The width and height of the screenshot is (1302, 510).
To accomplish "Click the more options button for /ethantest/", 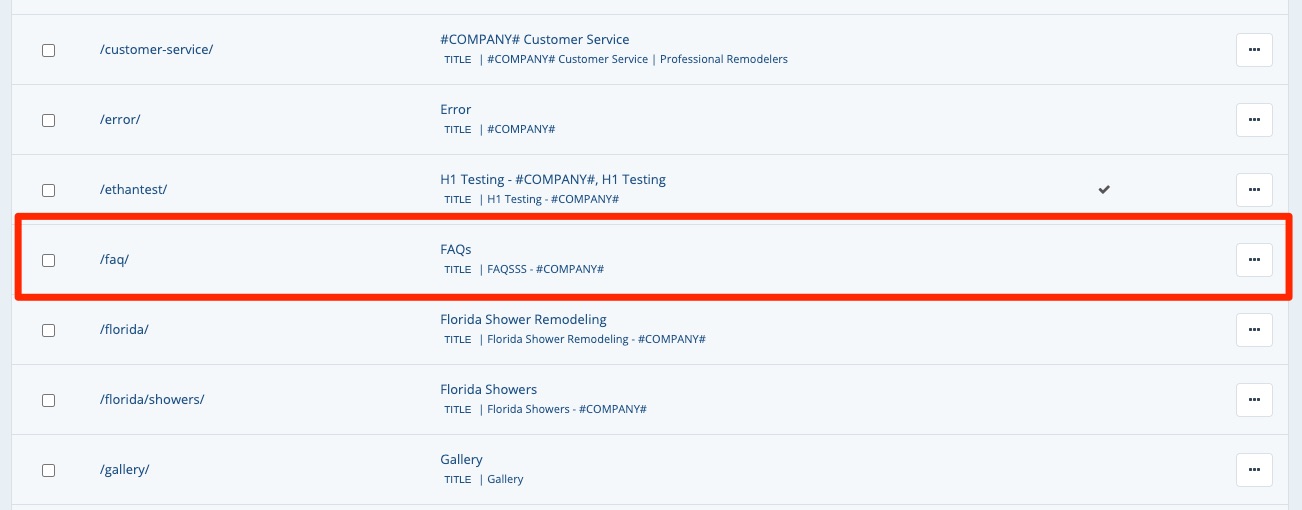I will tap(1254, 190).
